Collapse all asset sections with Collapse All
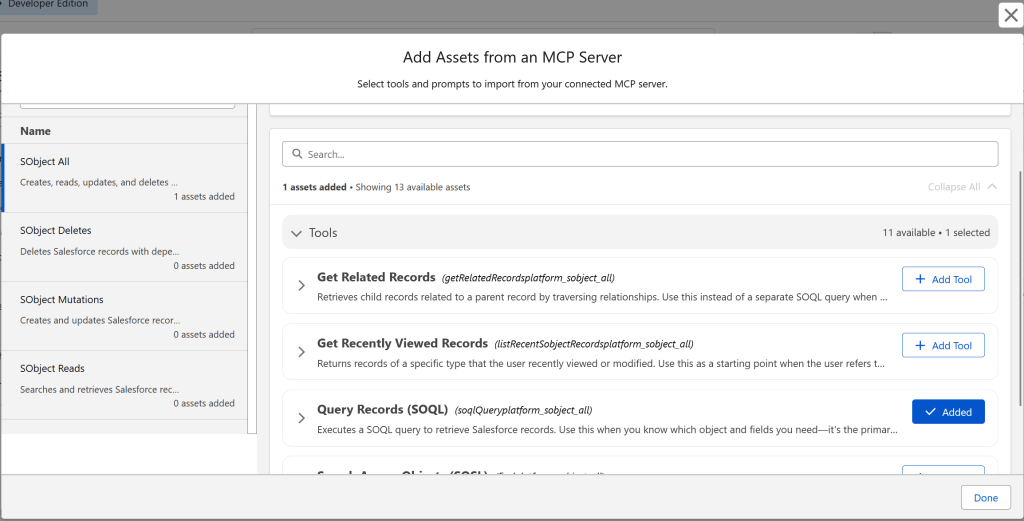1024x521 pixels. pyautogui.click(x=962, y=187)
